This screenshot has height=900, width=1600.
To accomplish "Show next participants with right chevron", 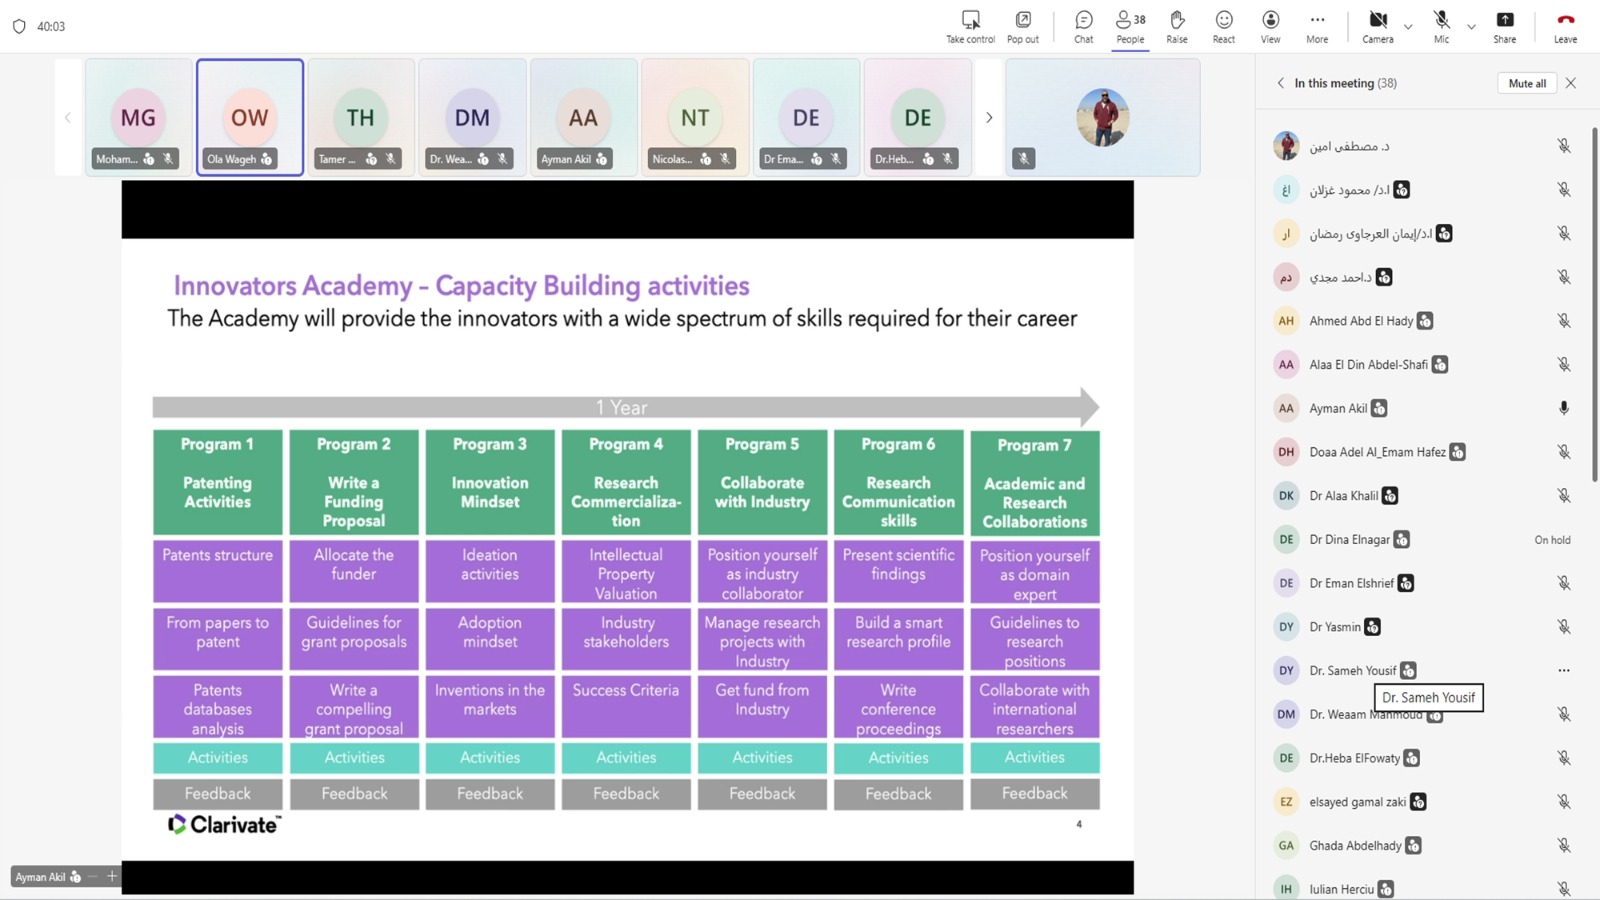I will click(x=989, y=118).
